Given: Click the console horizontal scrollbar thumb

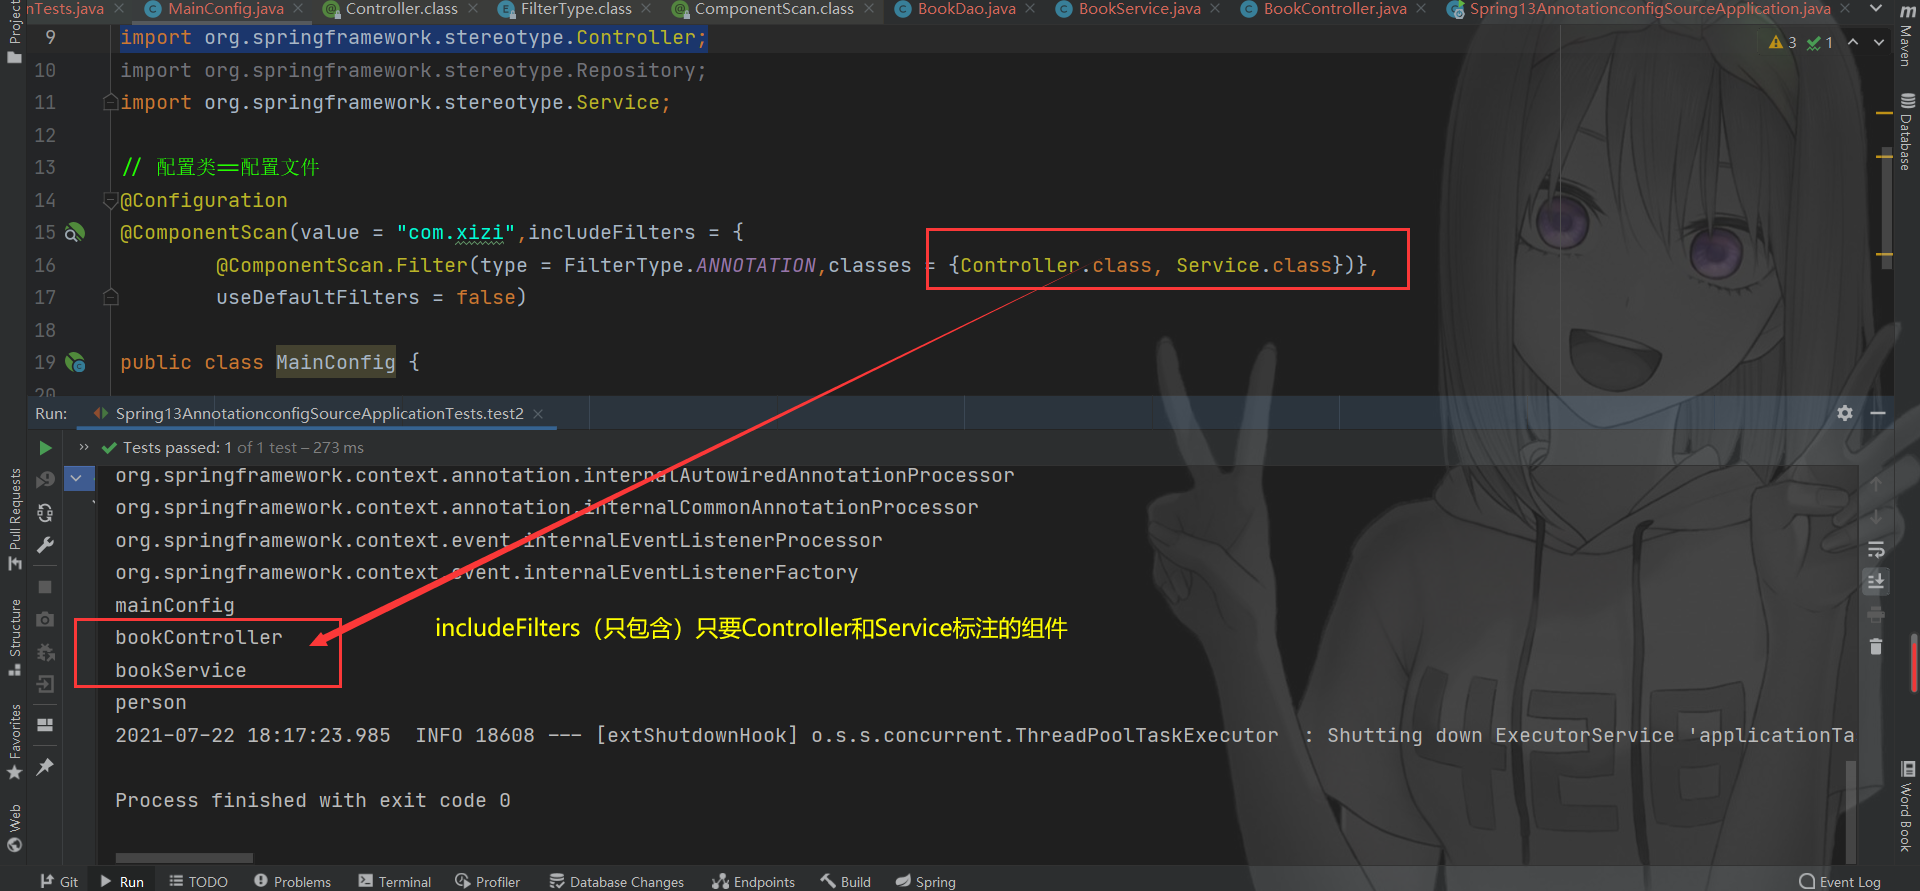Looking at the screenshot, I should pyautogui.click(x=184, y=858).
